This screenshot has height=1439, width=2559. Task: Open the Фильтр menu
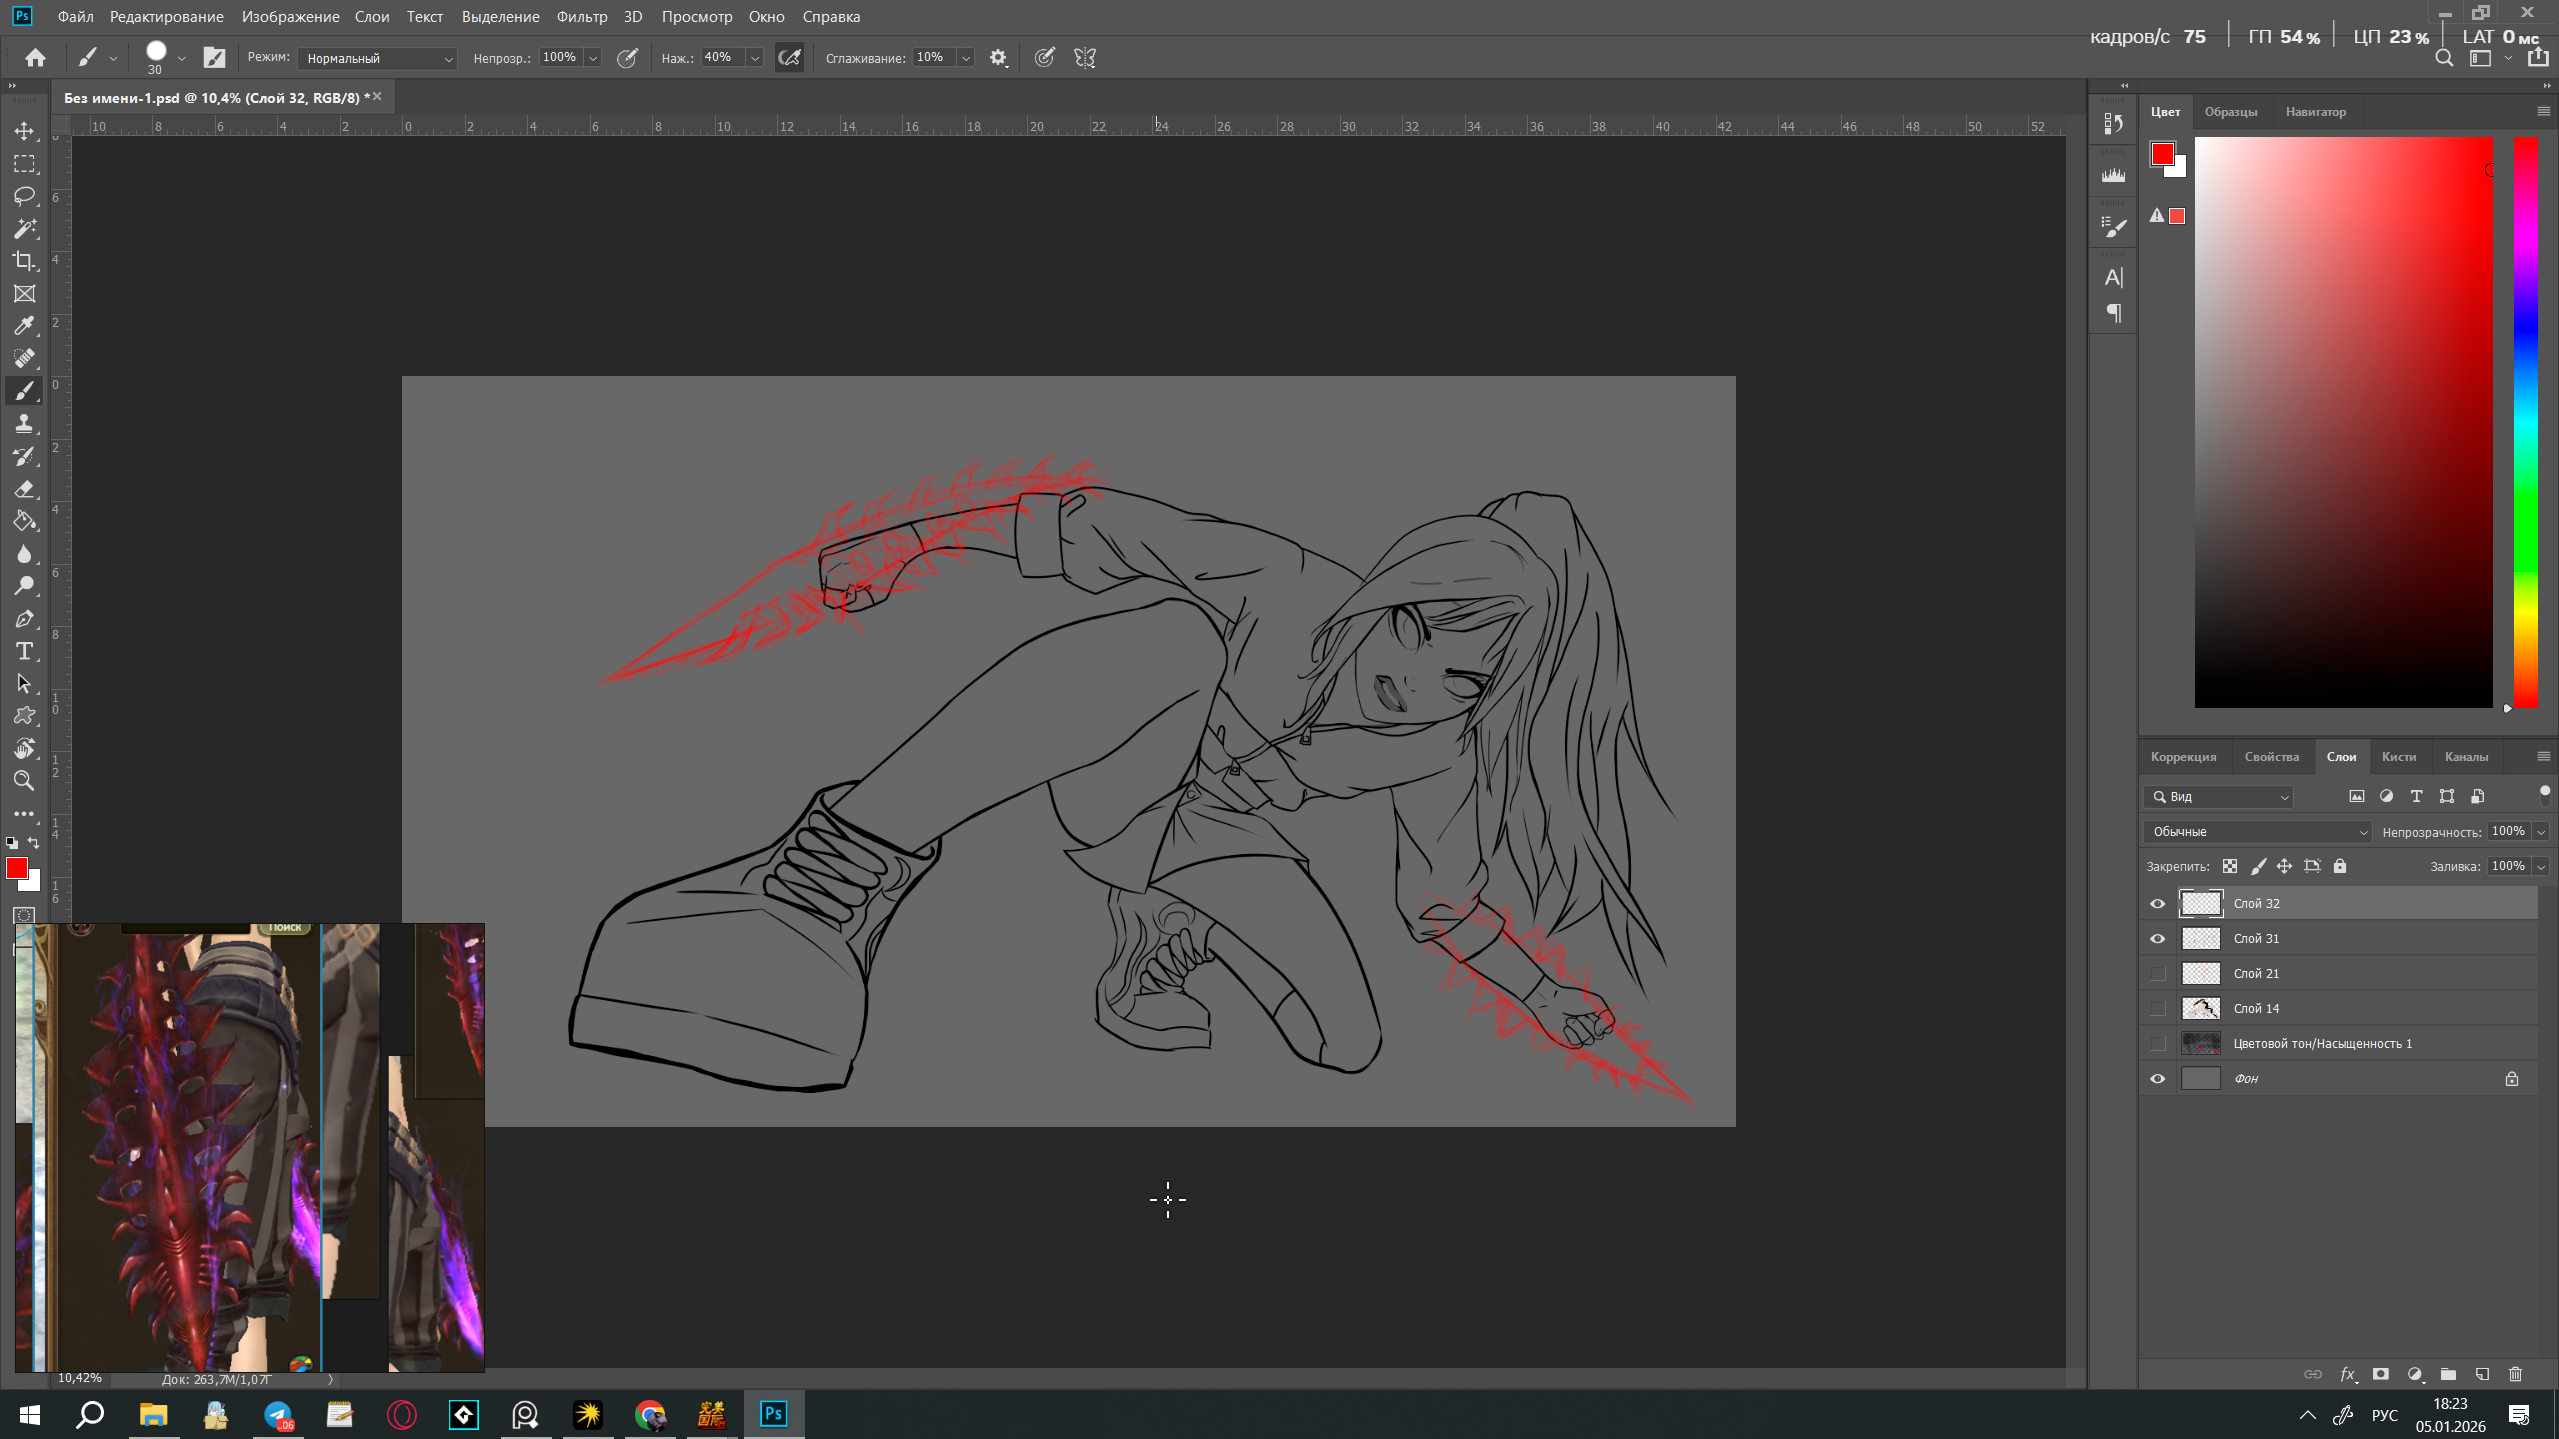coord(582,17)
